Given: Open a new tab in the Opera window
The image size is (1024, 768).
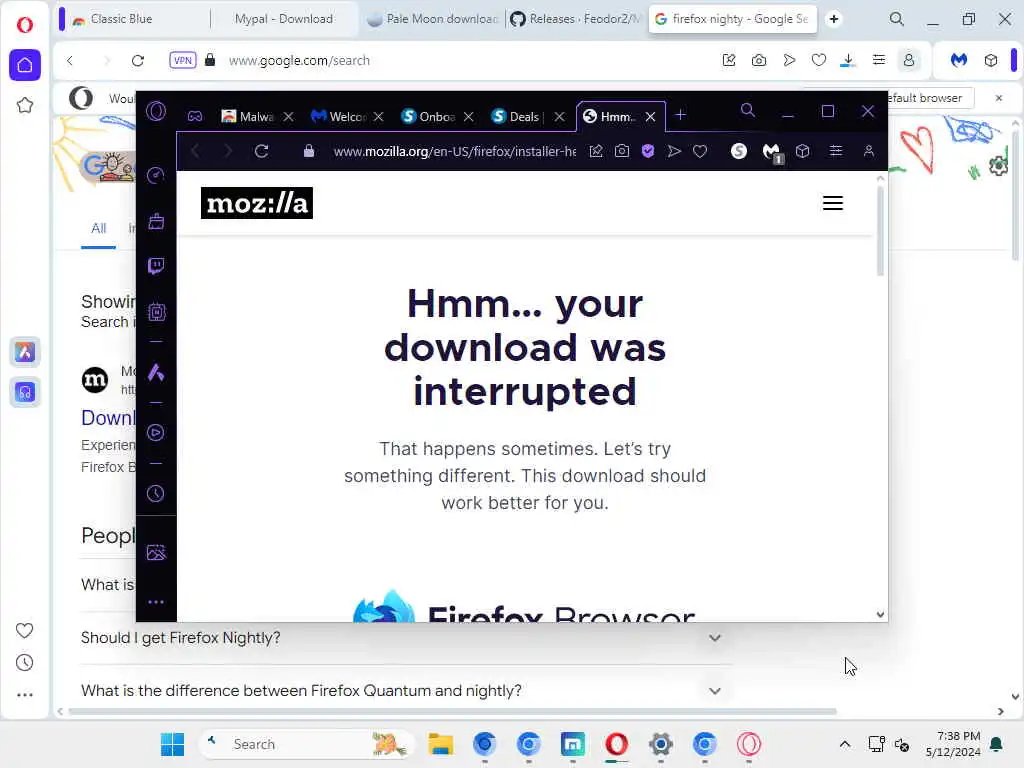Looking at the screenshot, I should point(834,19).
